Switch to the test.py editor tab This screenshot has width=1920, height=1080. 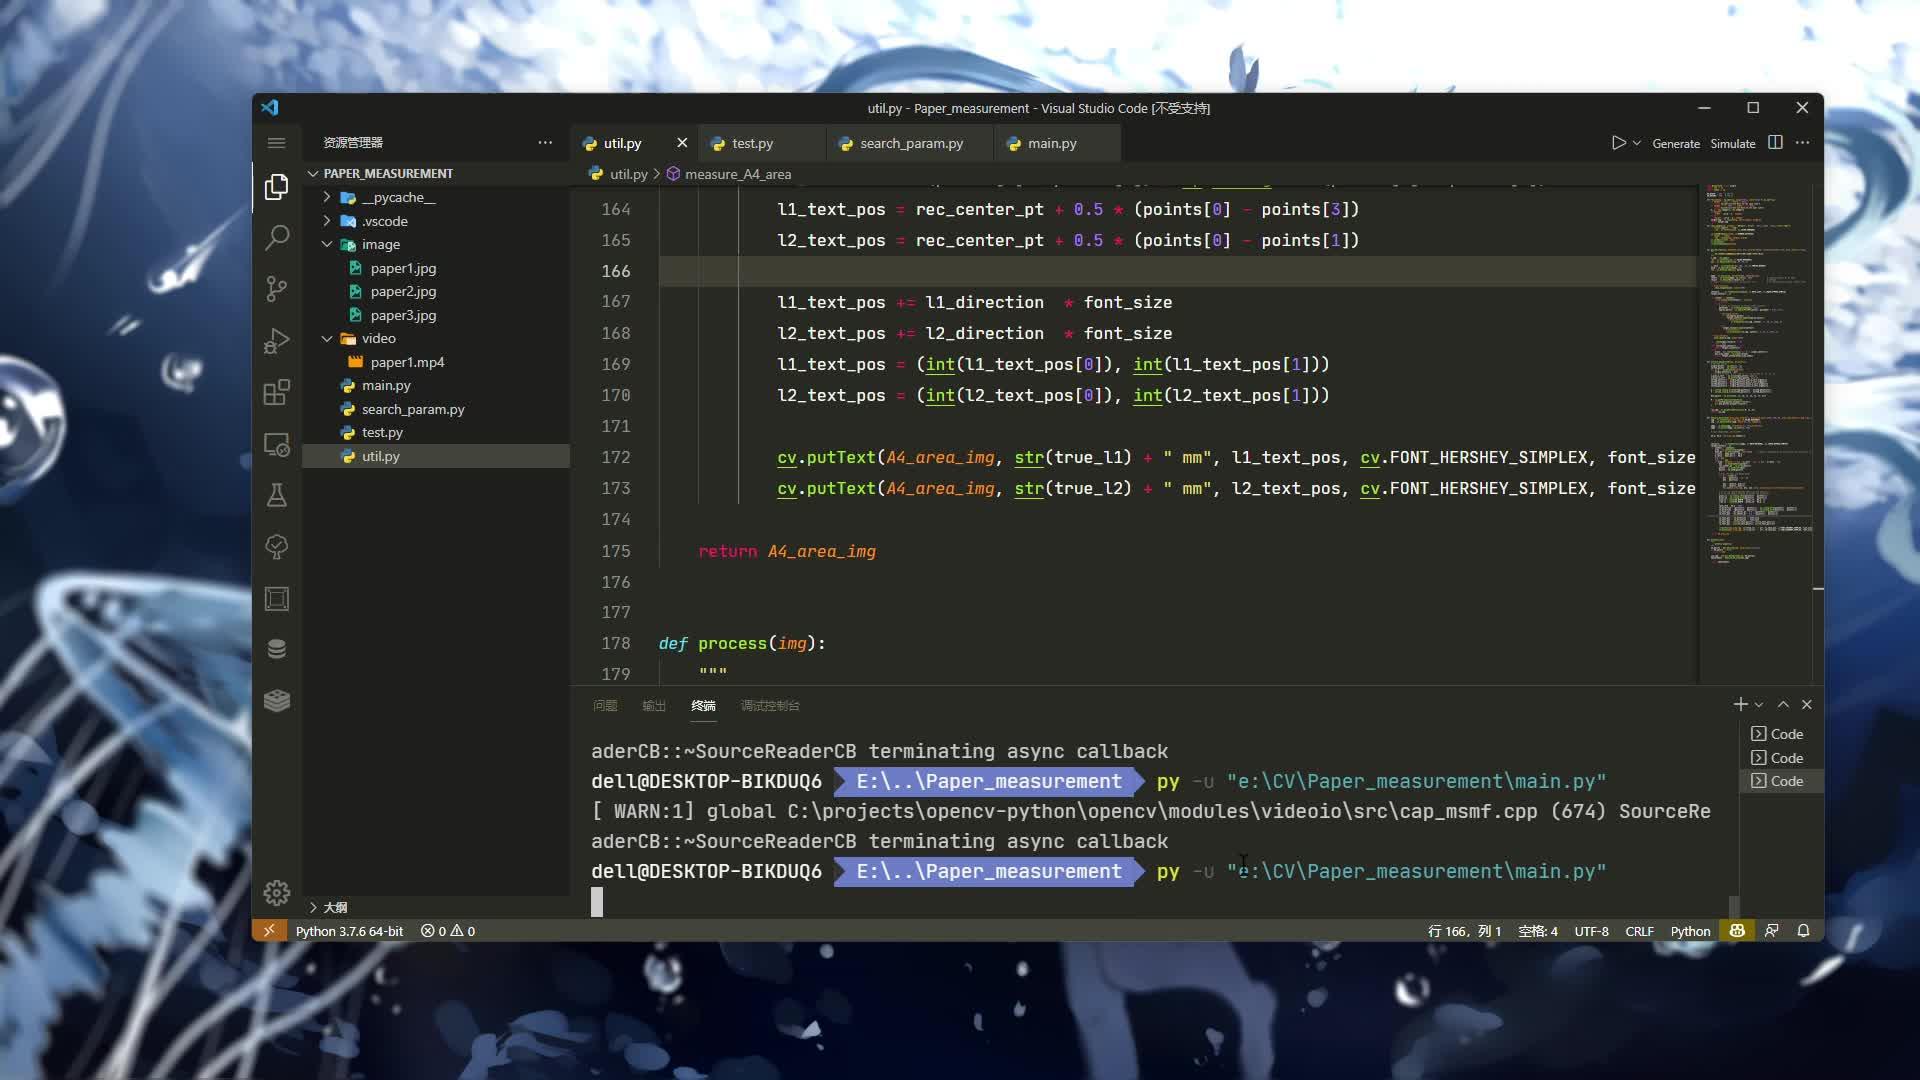754,143
